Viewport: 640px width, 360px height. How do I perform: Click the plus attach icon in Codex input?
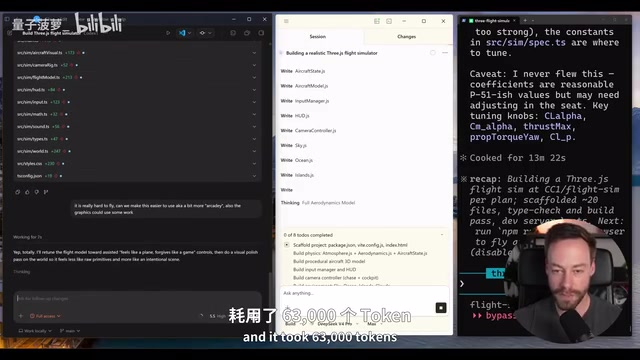(20, 316)
